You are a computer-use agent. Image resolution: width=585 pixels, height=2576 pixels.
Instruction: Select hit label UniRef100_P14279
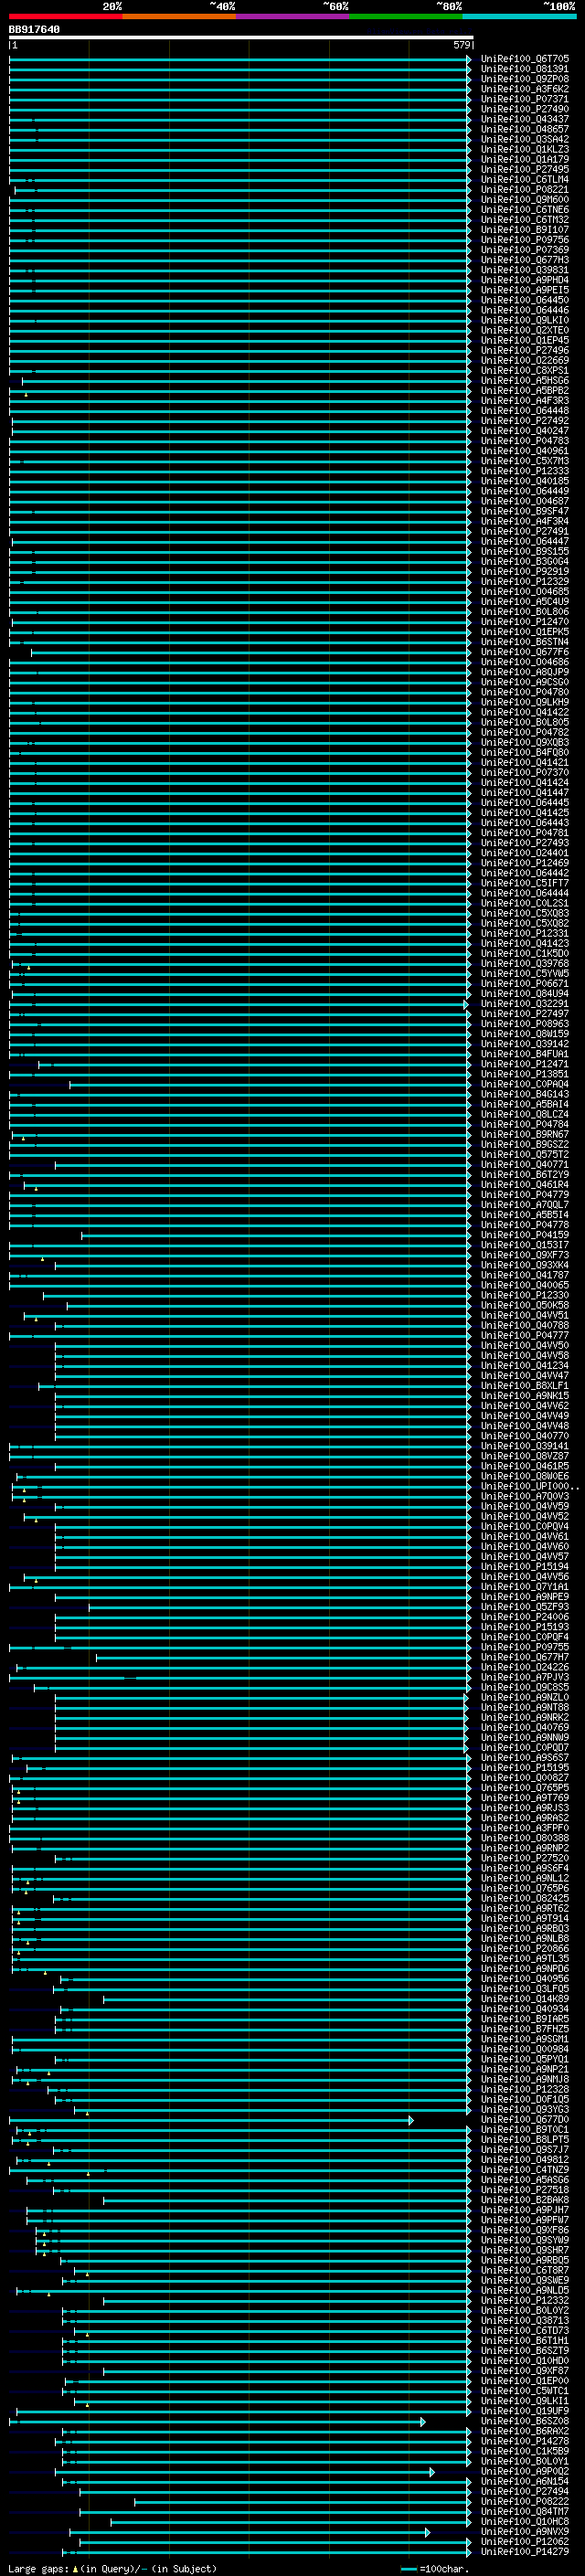(524, 2552)
